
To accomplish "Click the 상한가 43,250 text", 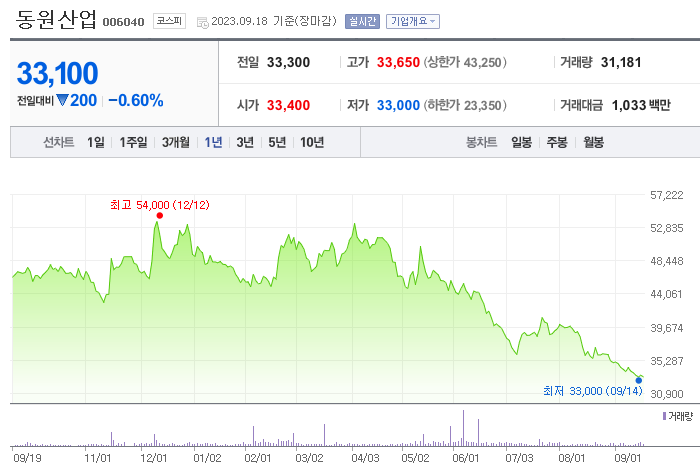I will (x=465, y=63).
